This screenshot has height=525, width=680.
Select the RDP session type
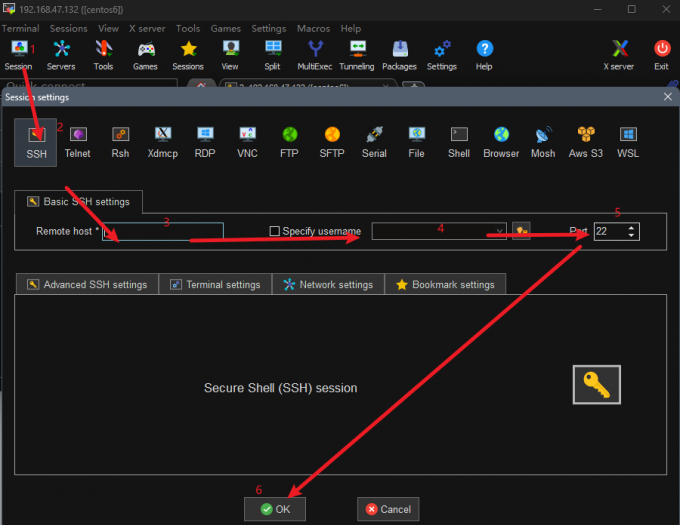(x=205, y=142)
